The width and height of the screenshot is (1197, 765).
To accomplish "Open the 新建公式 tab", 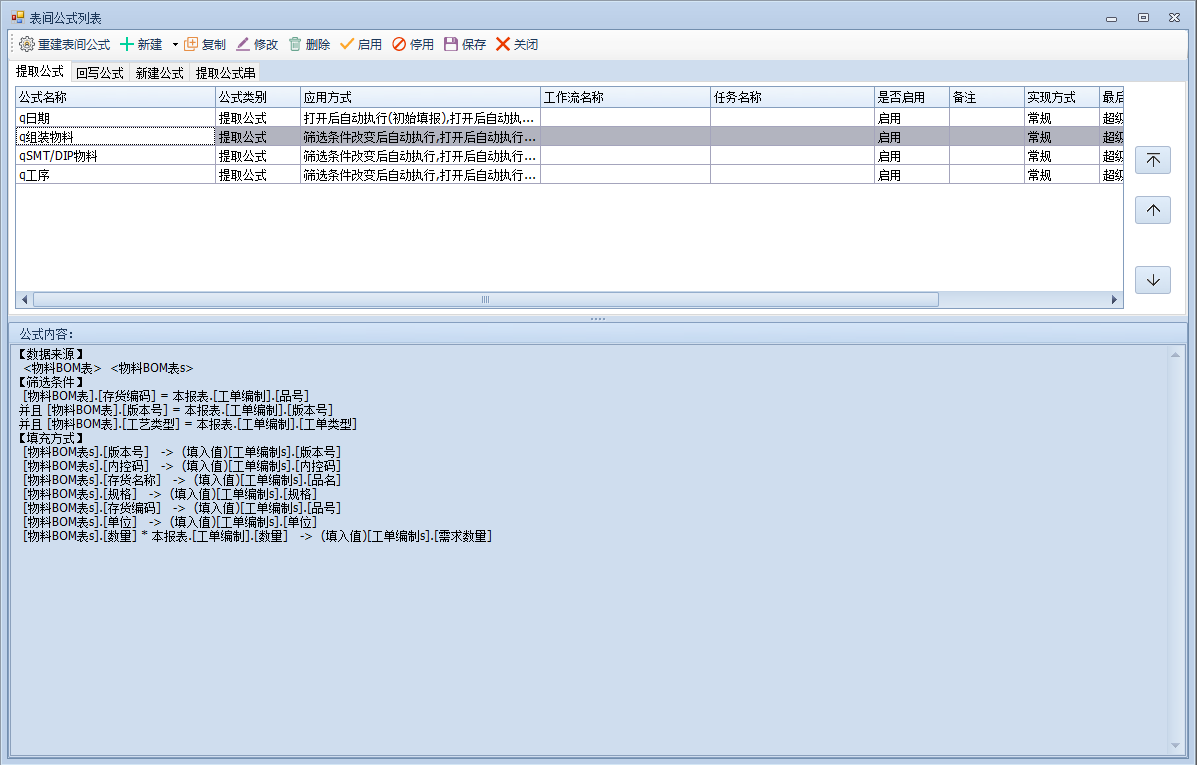I will 159,73.
